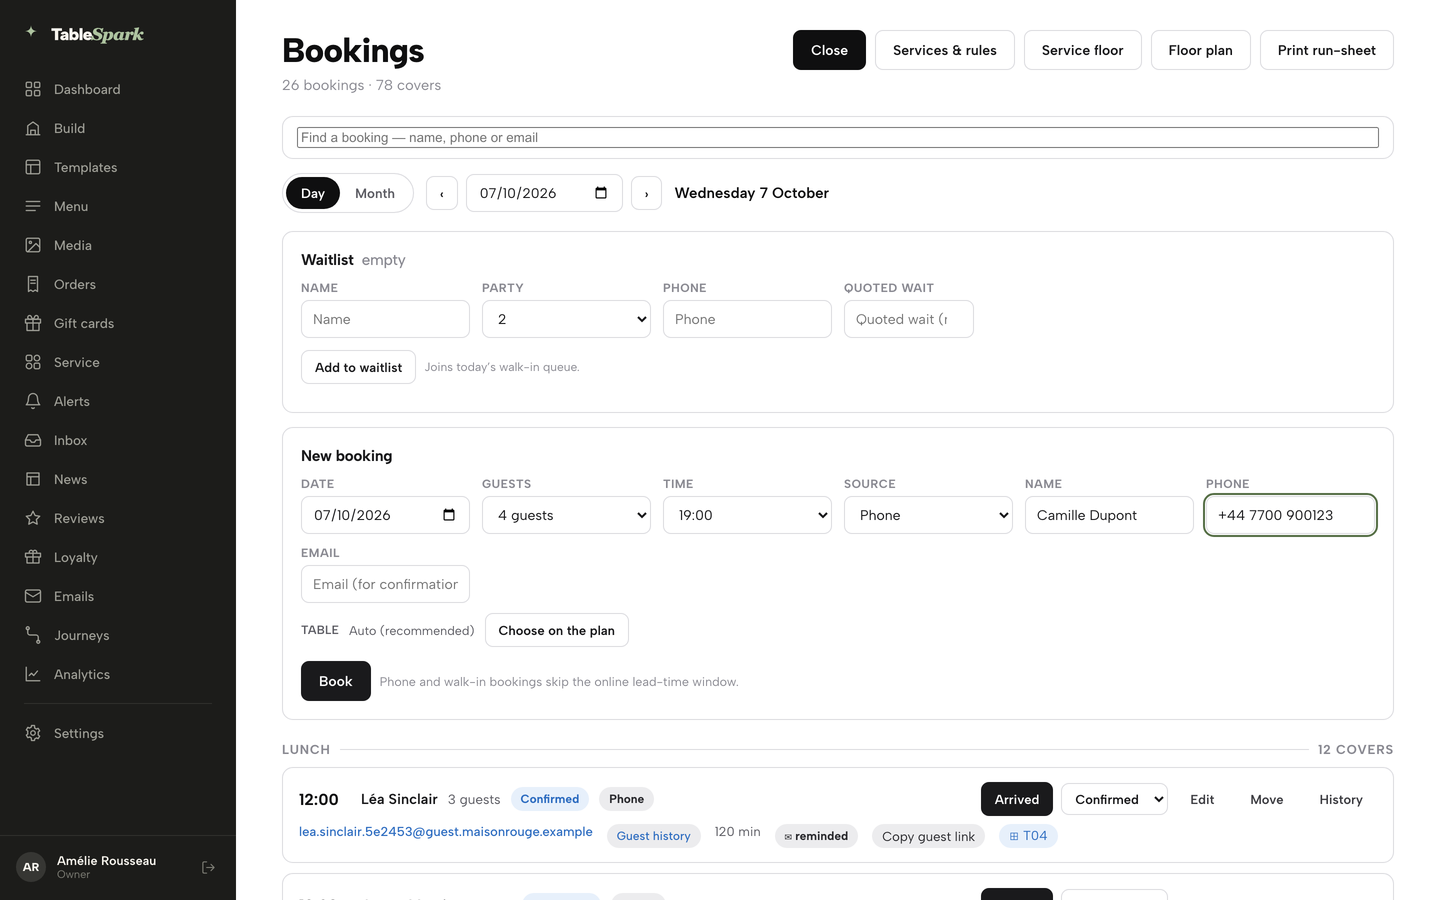1440x900 pixels.
Task: Click the black Book button
Action: 336,681
